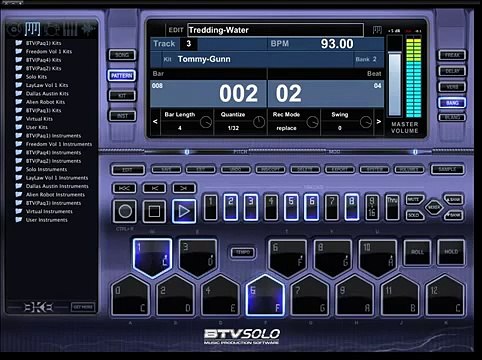Select the drum machine browser icon
482x360 pixels.
click(51, 29)
